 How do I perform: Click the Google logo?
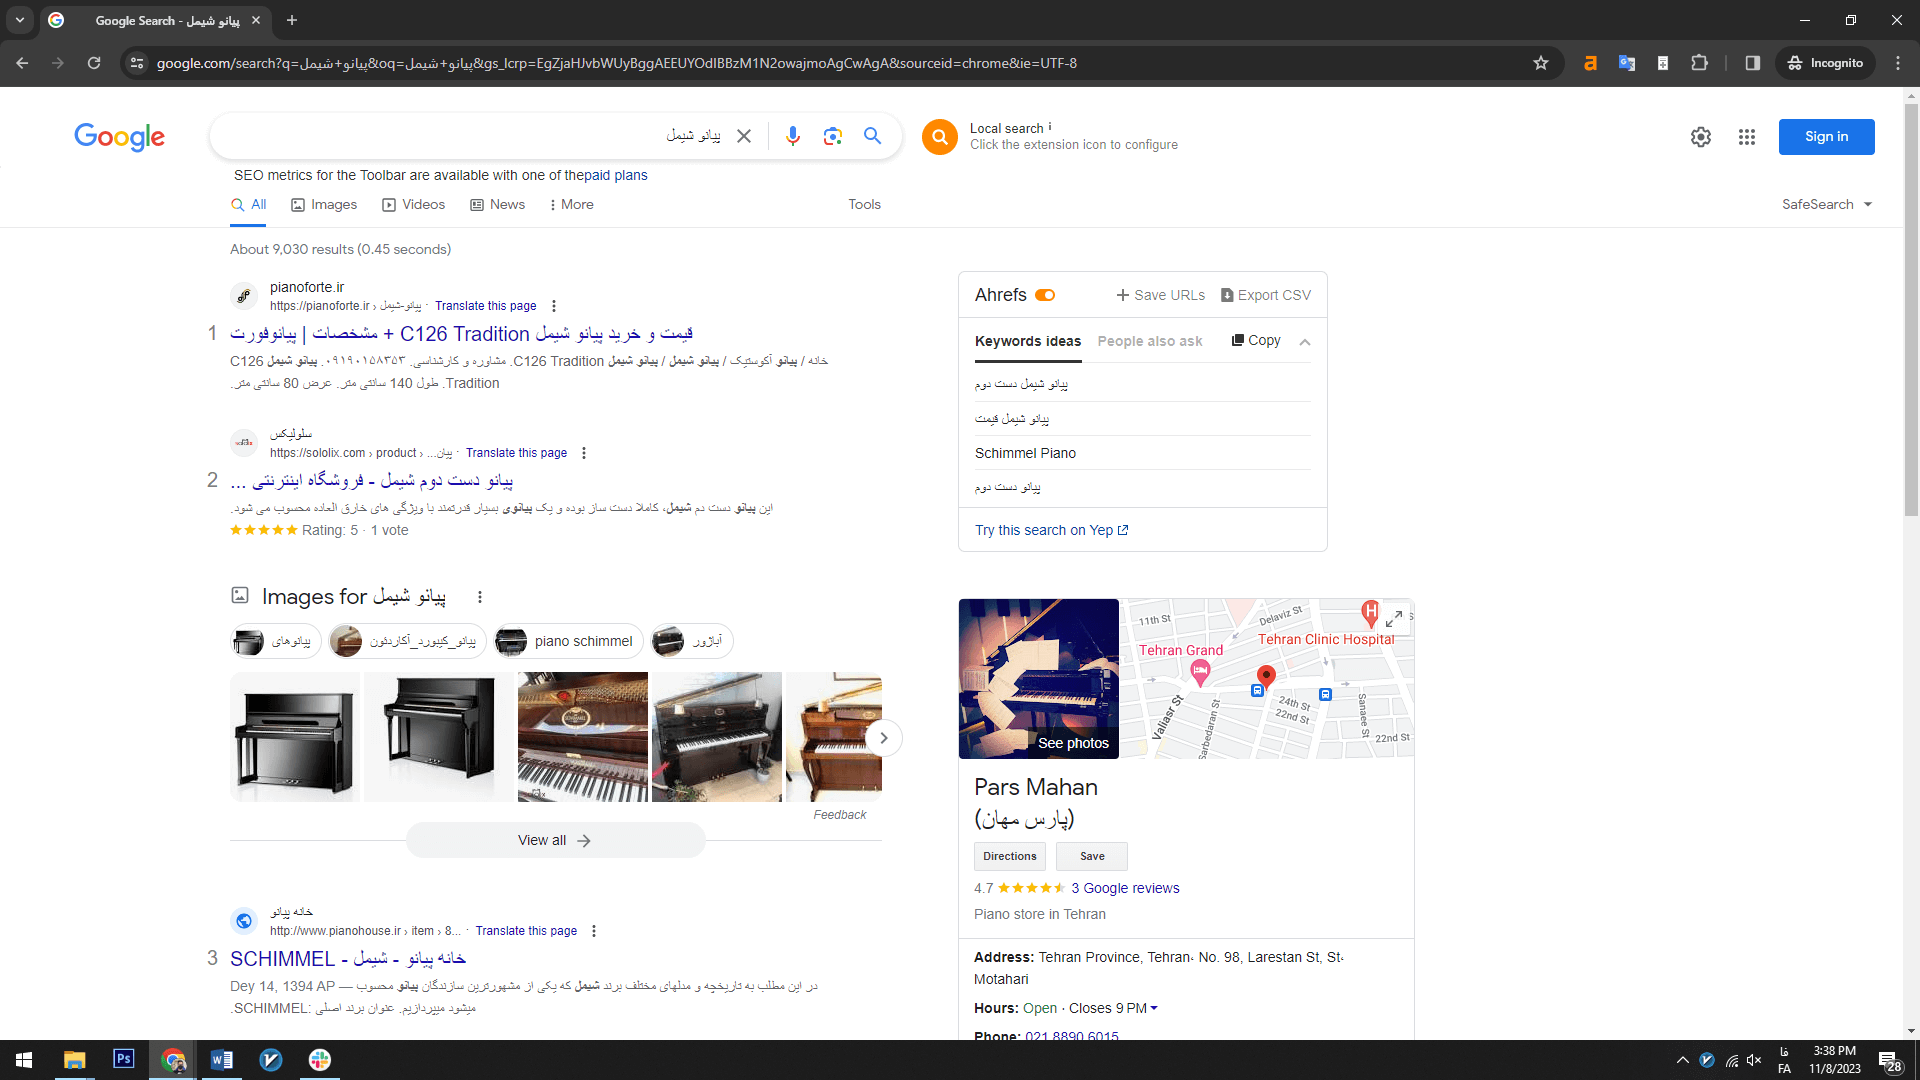[120, 137]
